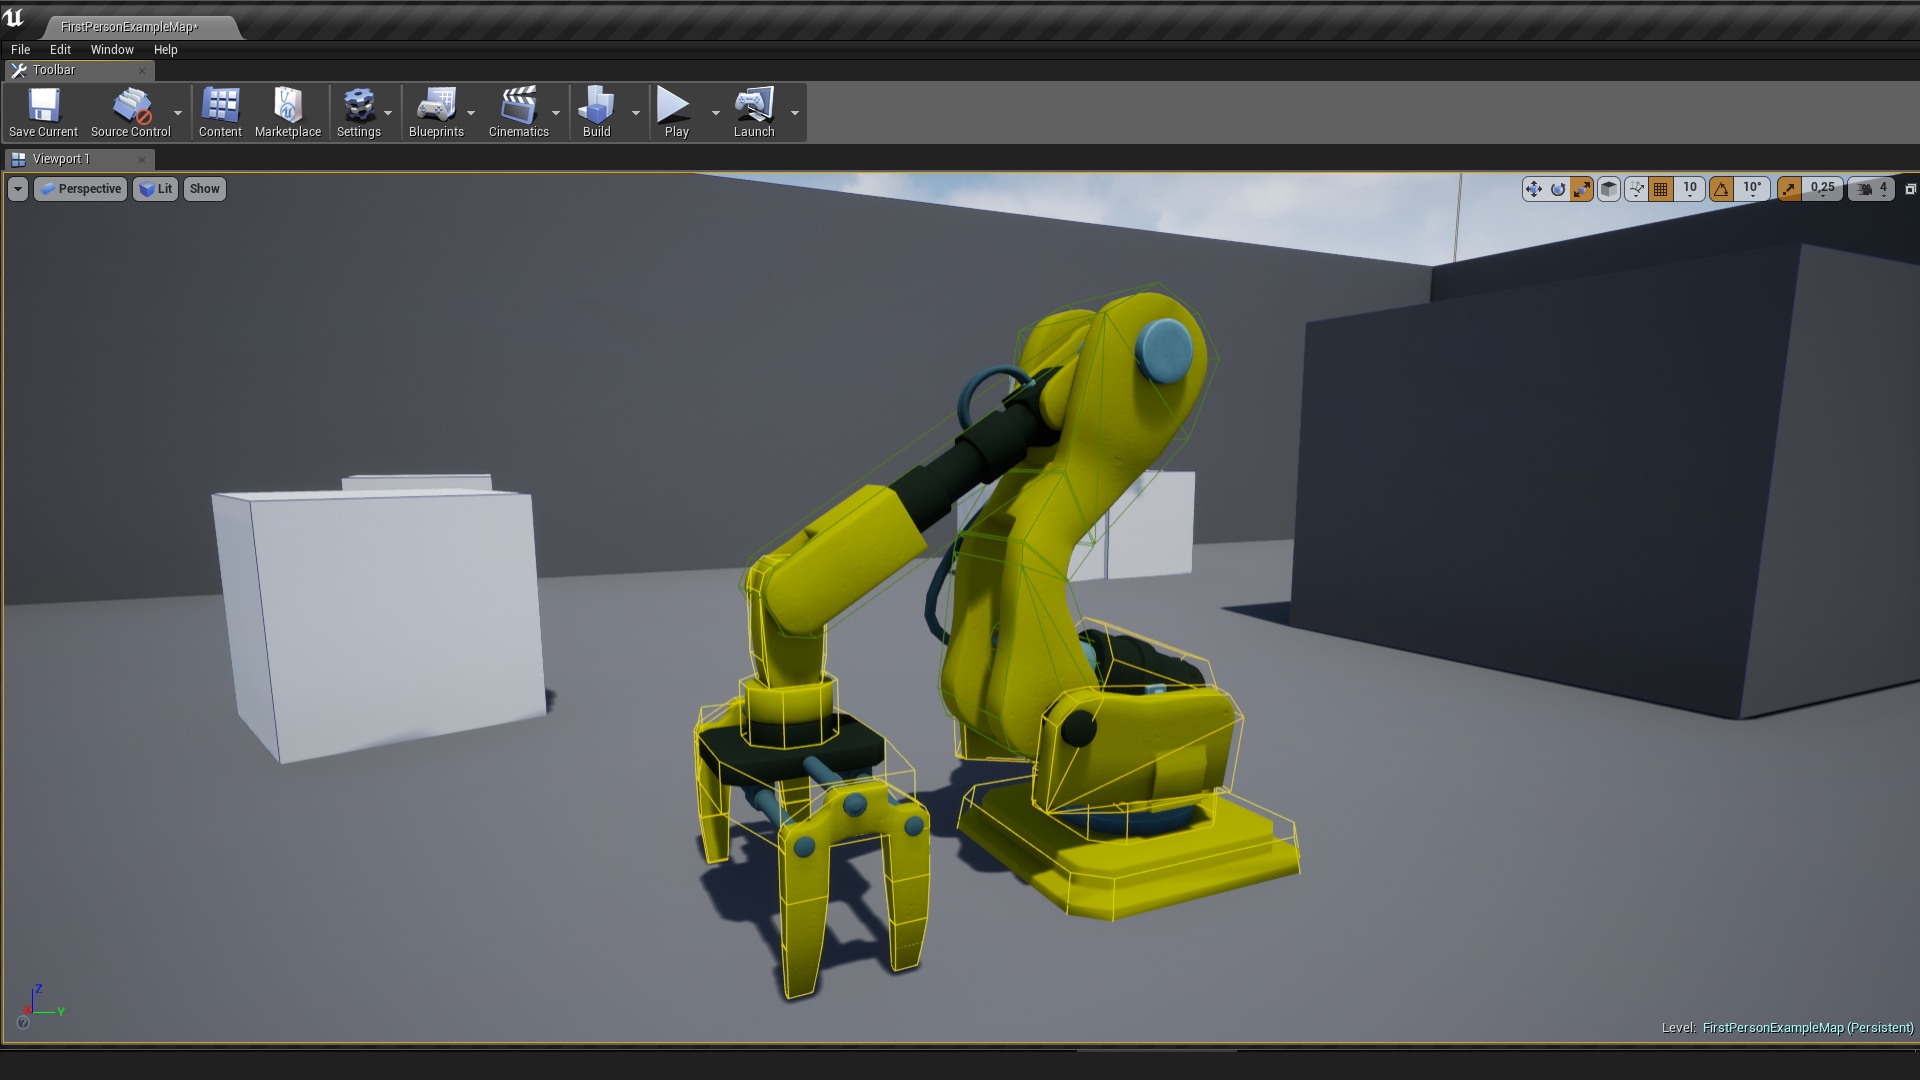Toggle rotation angle snapping
Viewport: 1920px width, 1080px height.
[x=1721, y=189]
